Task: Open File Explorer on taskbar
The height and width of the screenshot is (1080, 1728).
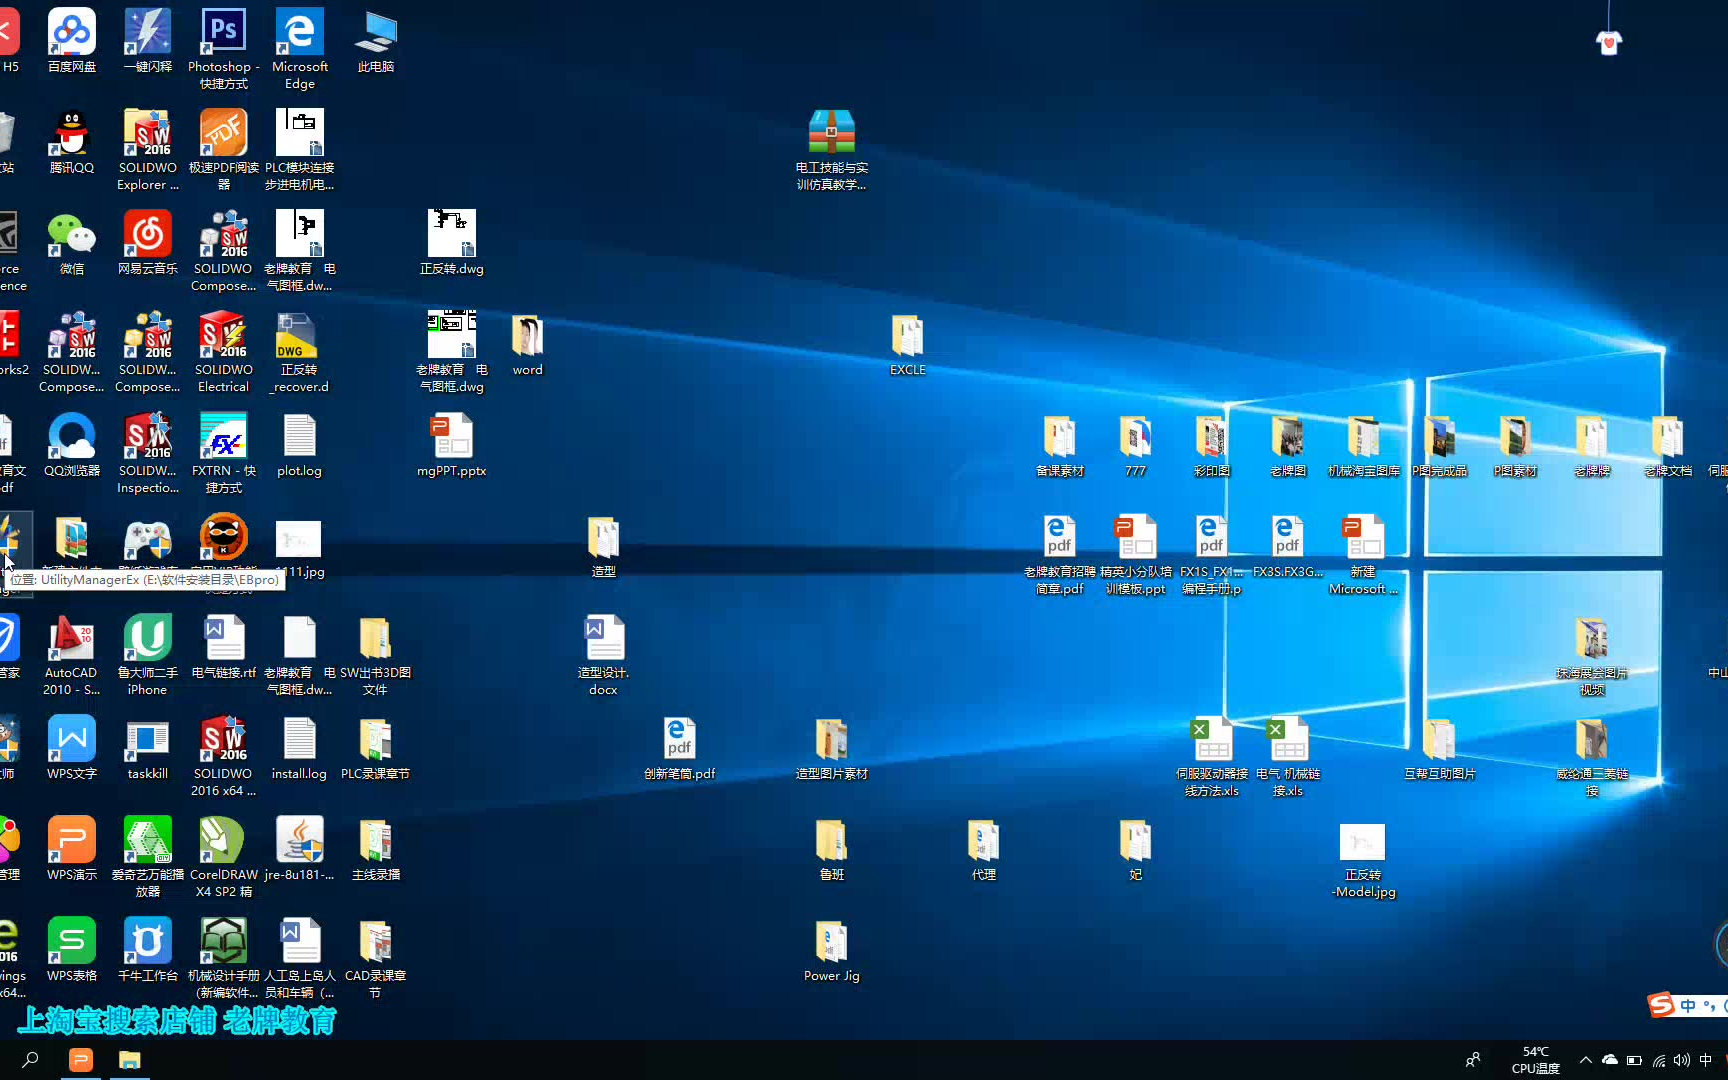Action: coord(130,1059)
